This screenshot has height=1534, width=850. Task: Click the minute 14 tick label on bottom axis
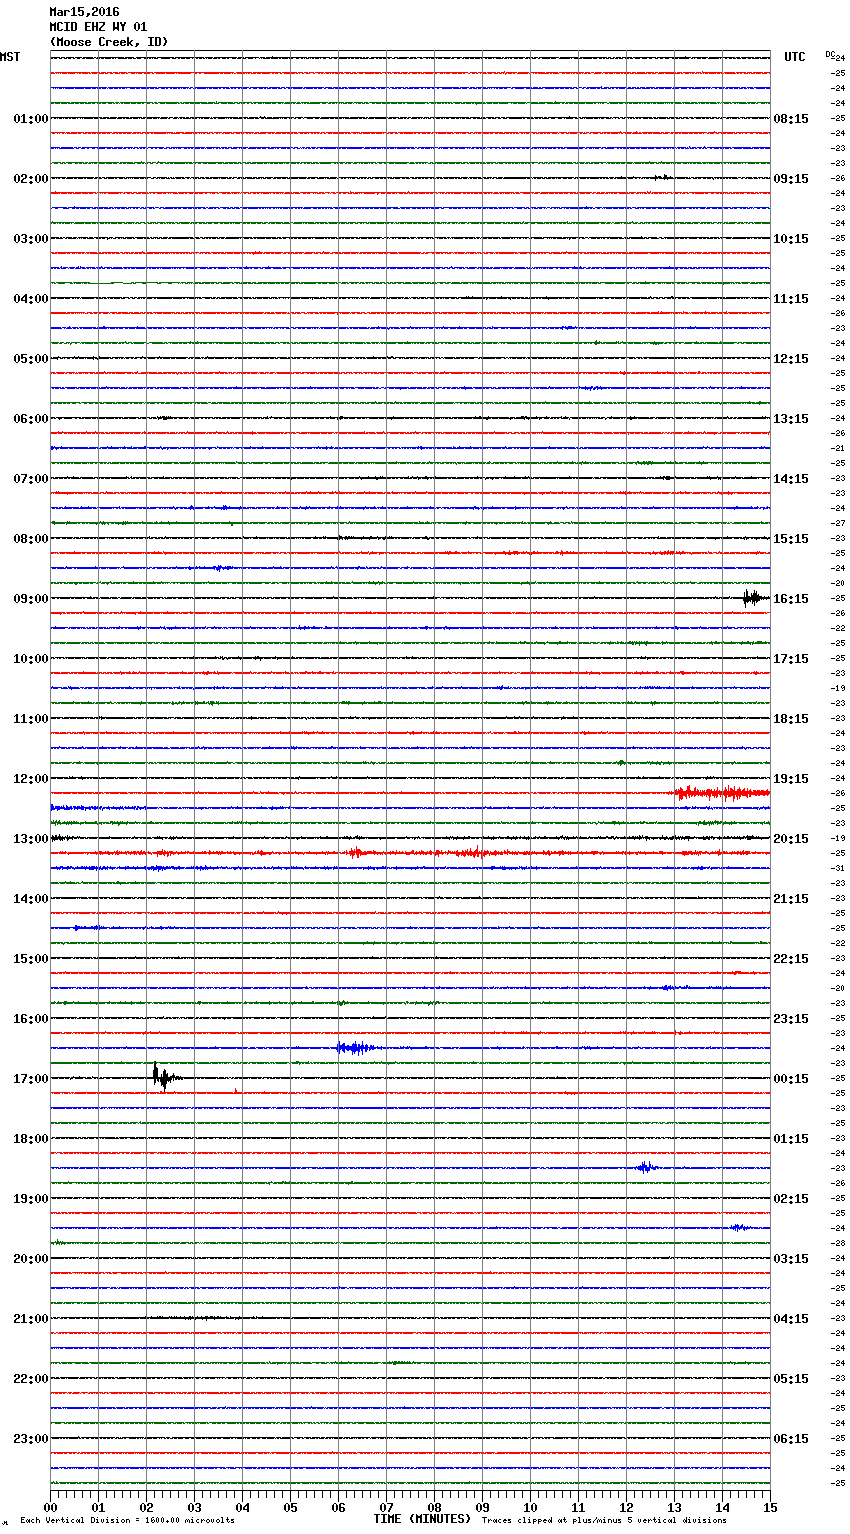tap(723, 1507)
